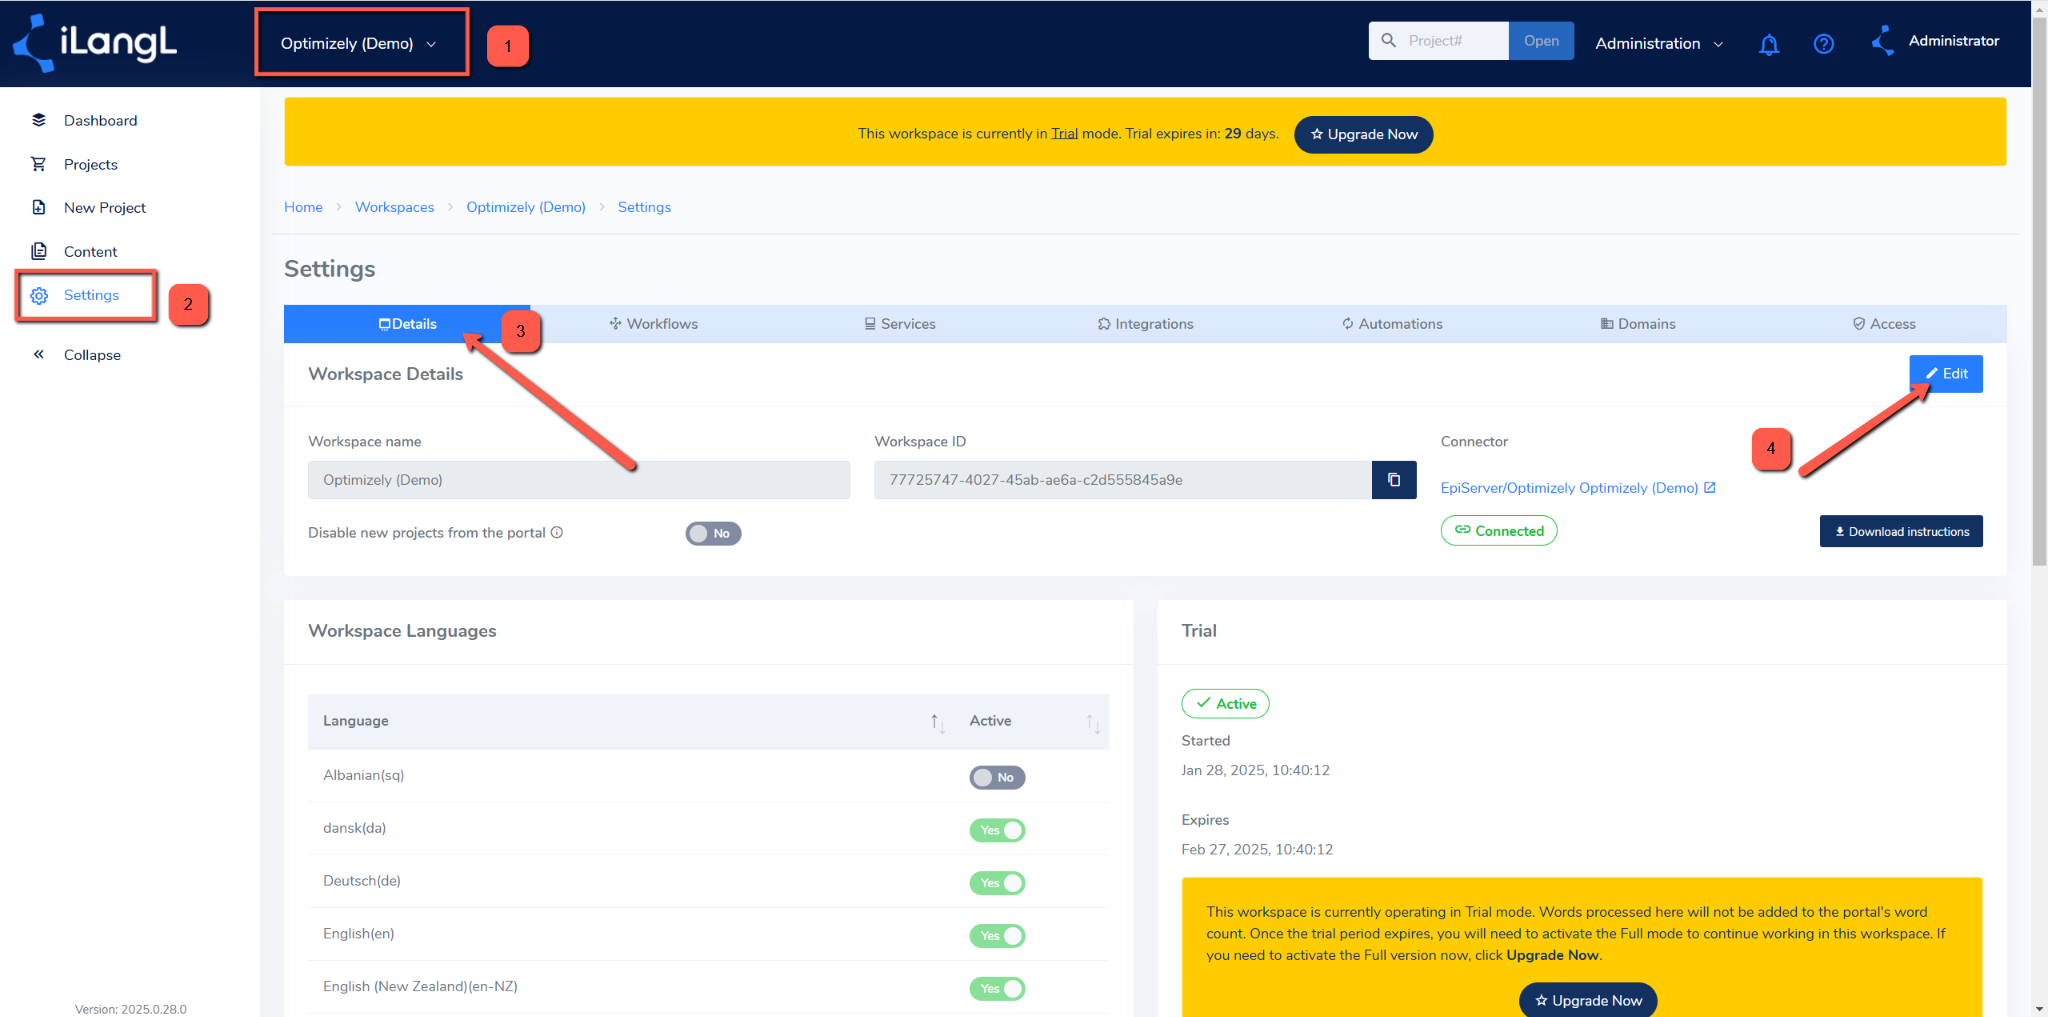Viewport: 2048px width, 1017px height.
Task: Click the Dashboard sidebar icon
Action: click(x=39, y=120)
